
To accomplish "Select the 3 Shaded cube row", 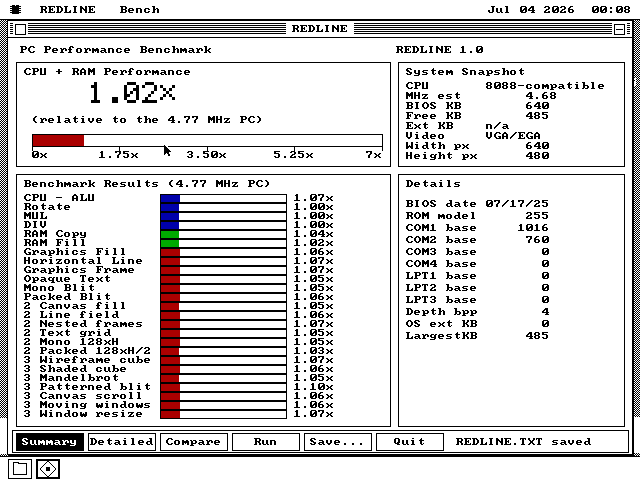I will (75, 369).
